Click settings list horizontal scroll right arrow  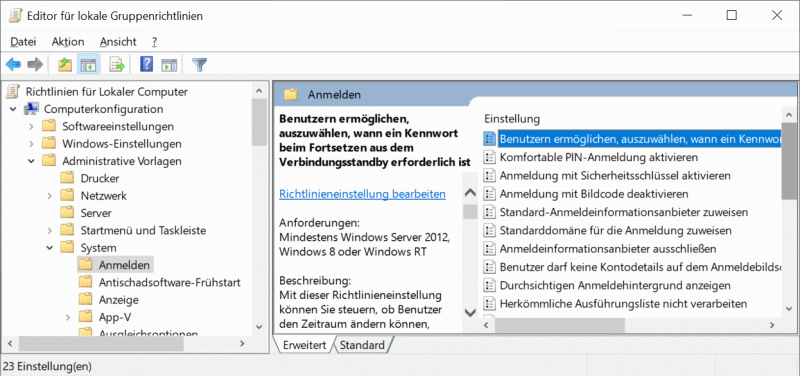[772, 325]
